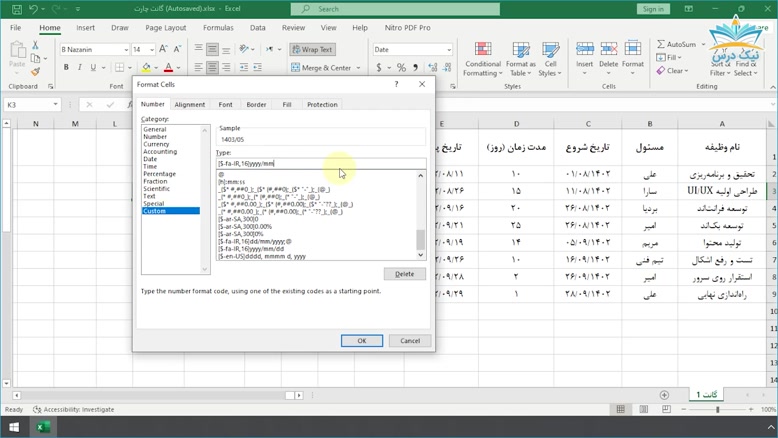Expand the Borders dropdown arrow
The width and height of the screenshot is (778, 438).
point(130,68)
